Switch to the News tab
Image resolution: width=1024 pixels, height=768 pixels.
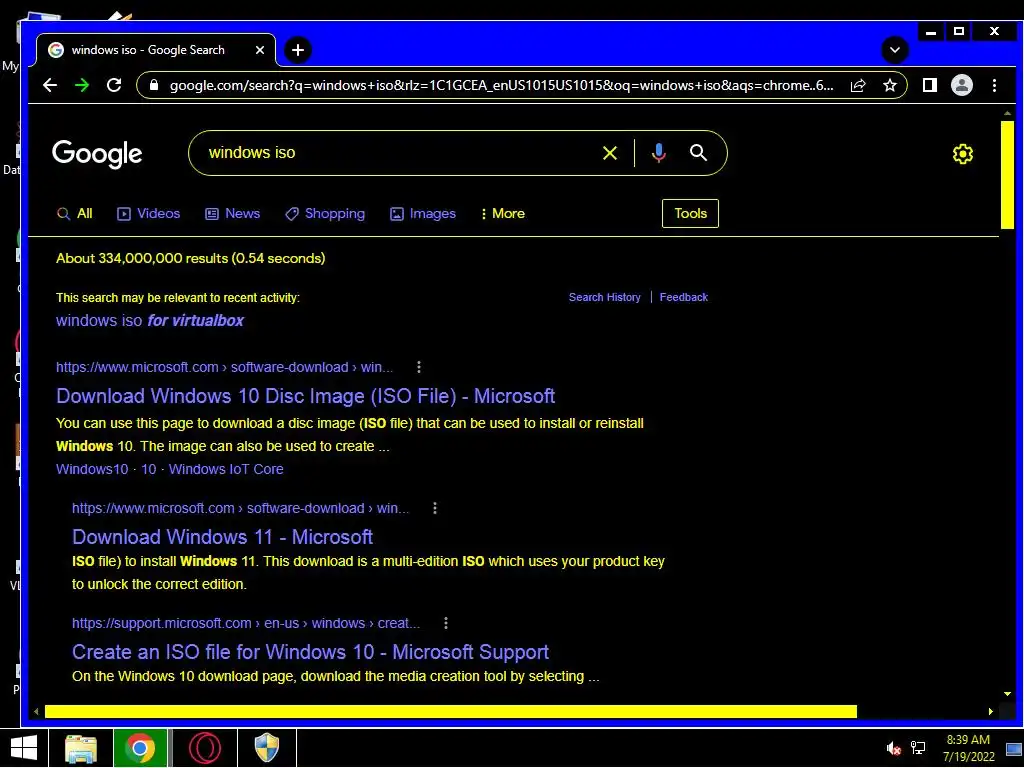tap(232, 214)
